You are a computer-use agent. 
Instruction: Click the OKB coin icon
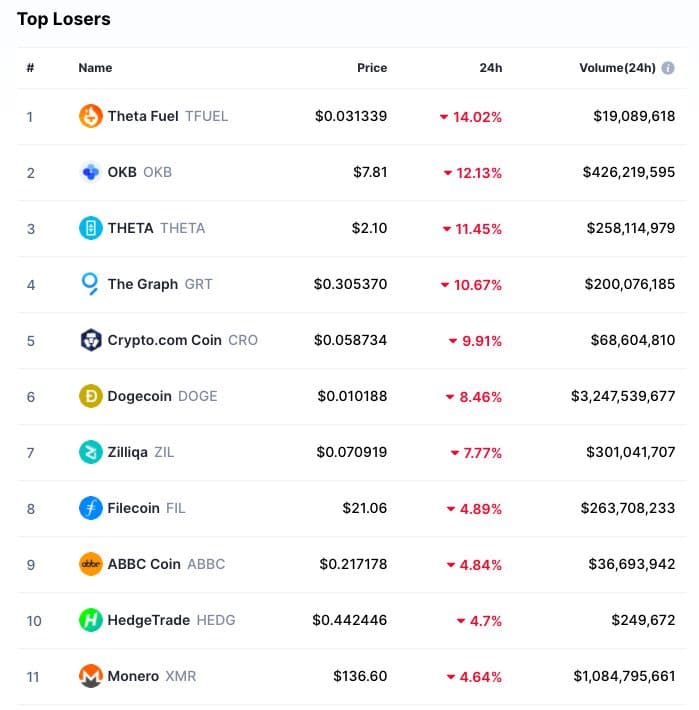coord(91,172)
